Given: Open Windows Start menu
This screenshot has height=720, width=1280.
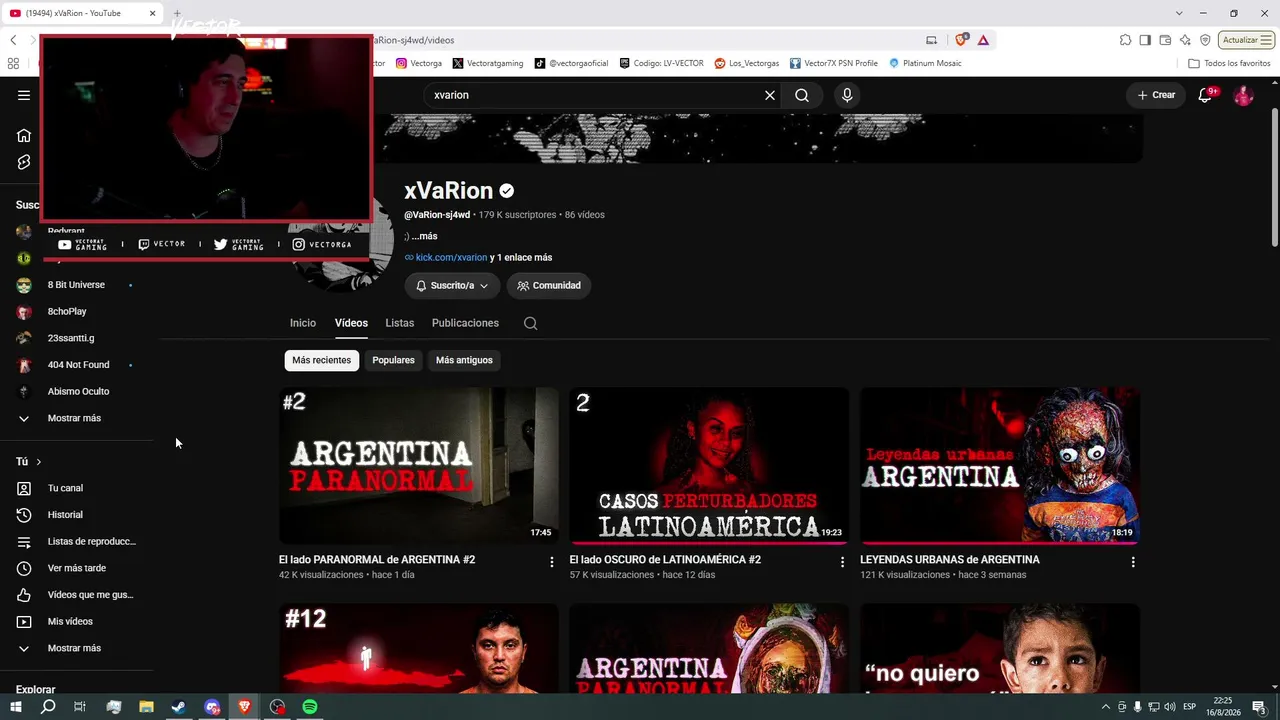Looking at the screenshot, I should pyautogui.click(x=15, y=707).
